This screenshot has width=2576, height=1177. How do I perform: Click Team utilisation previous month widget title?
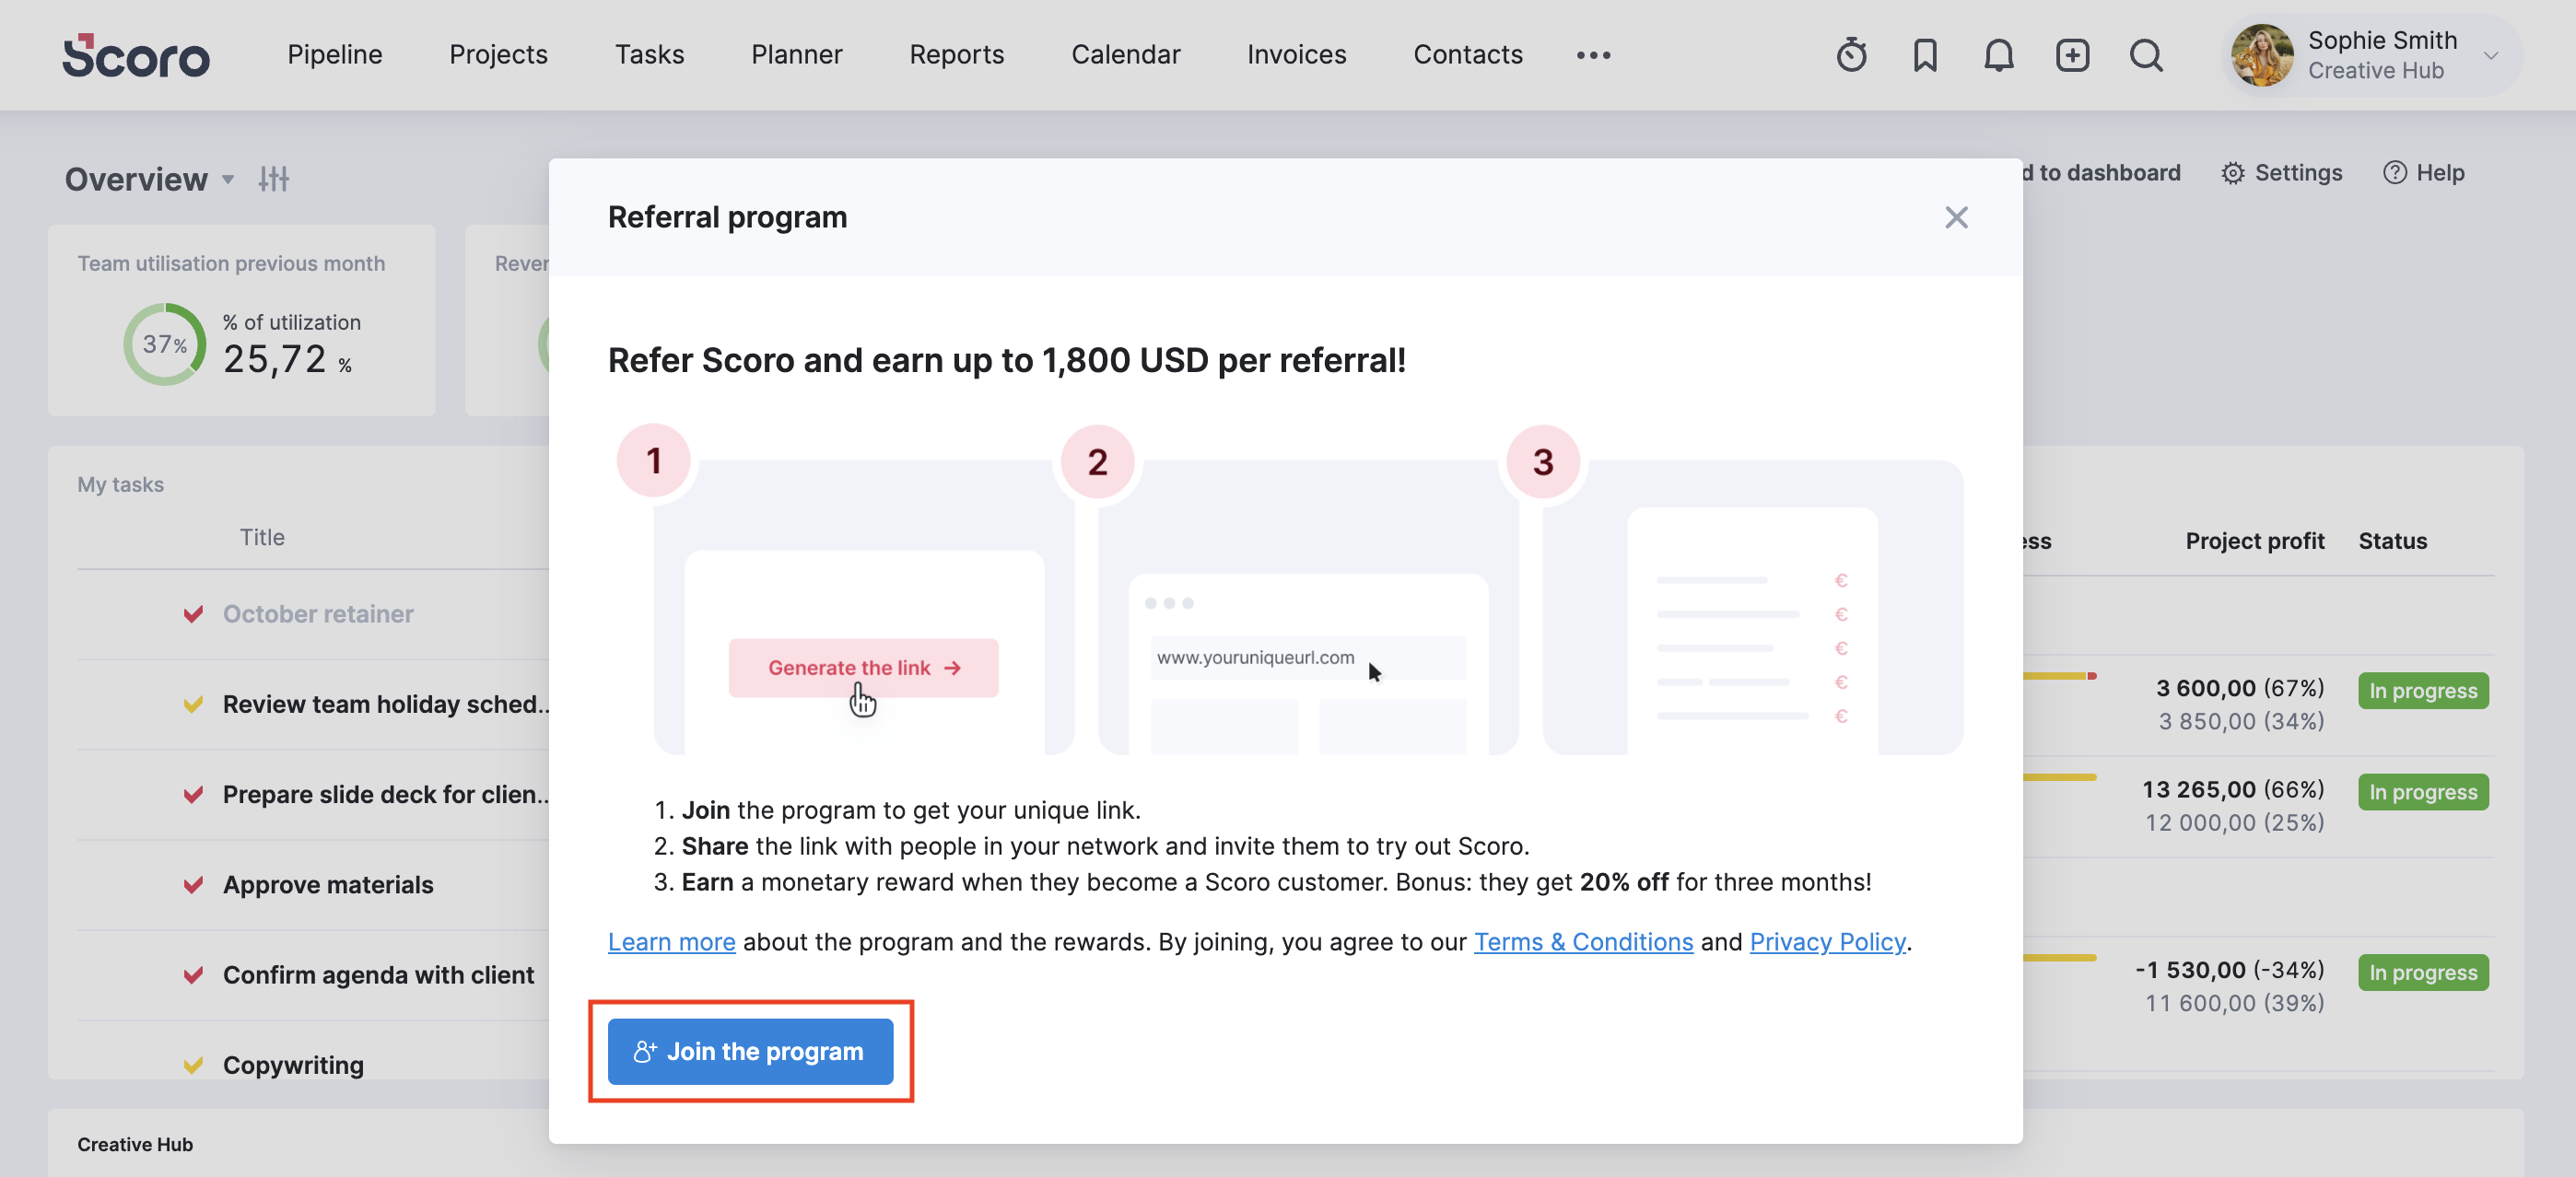click(231, 263)
